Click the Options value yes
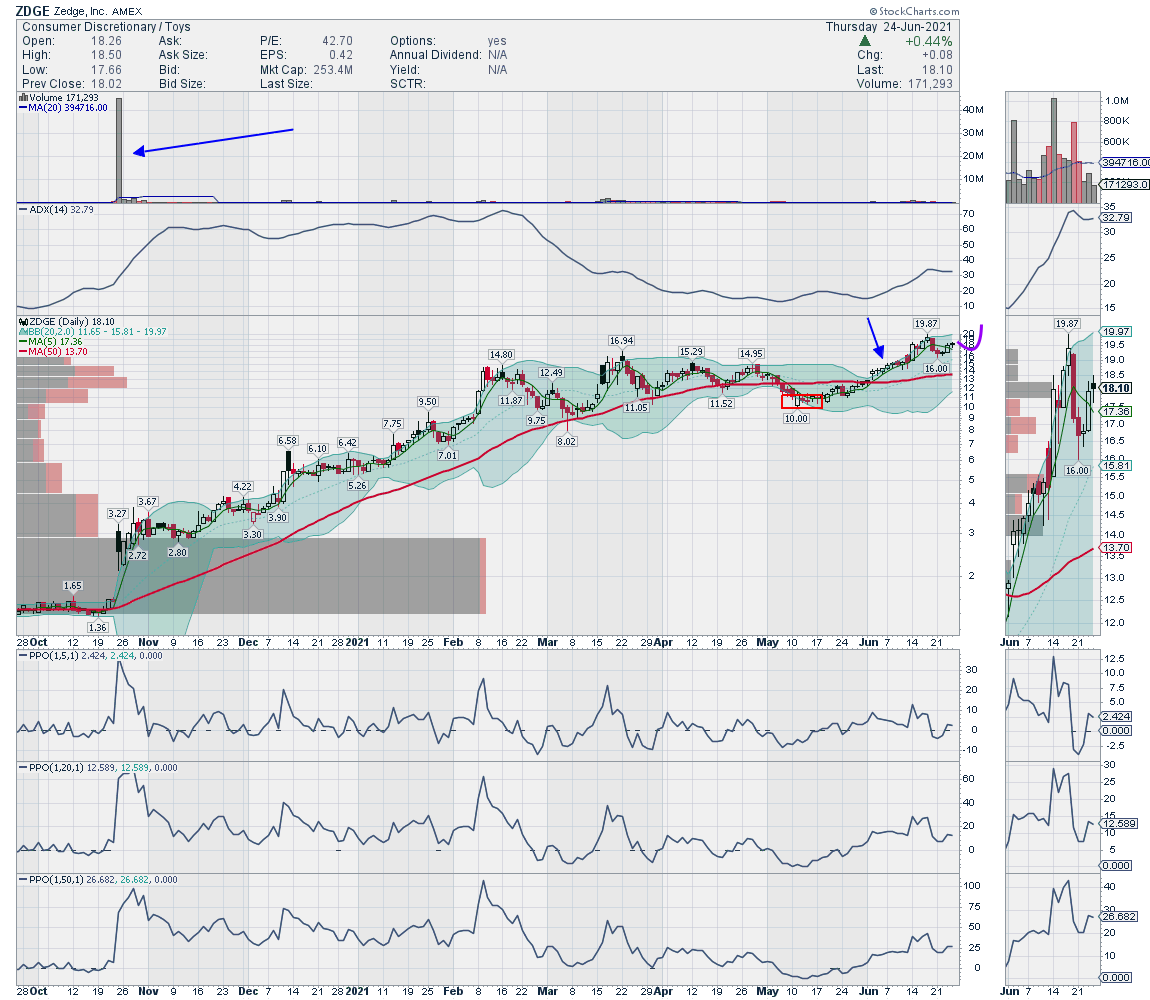The image size is (1150, 1000). click(497, 41)
